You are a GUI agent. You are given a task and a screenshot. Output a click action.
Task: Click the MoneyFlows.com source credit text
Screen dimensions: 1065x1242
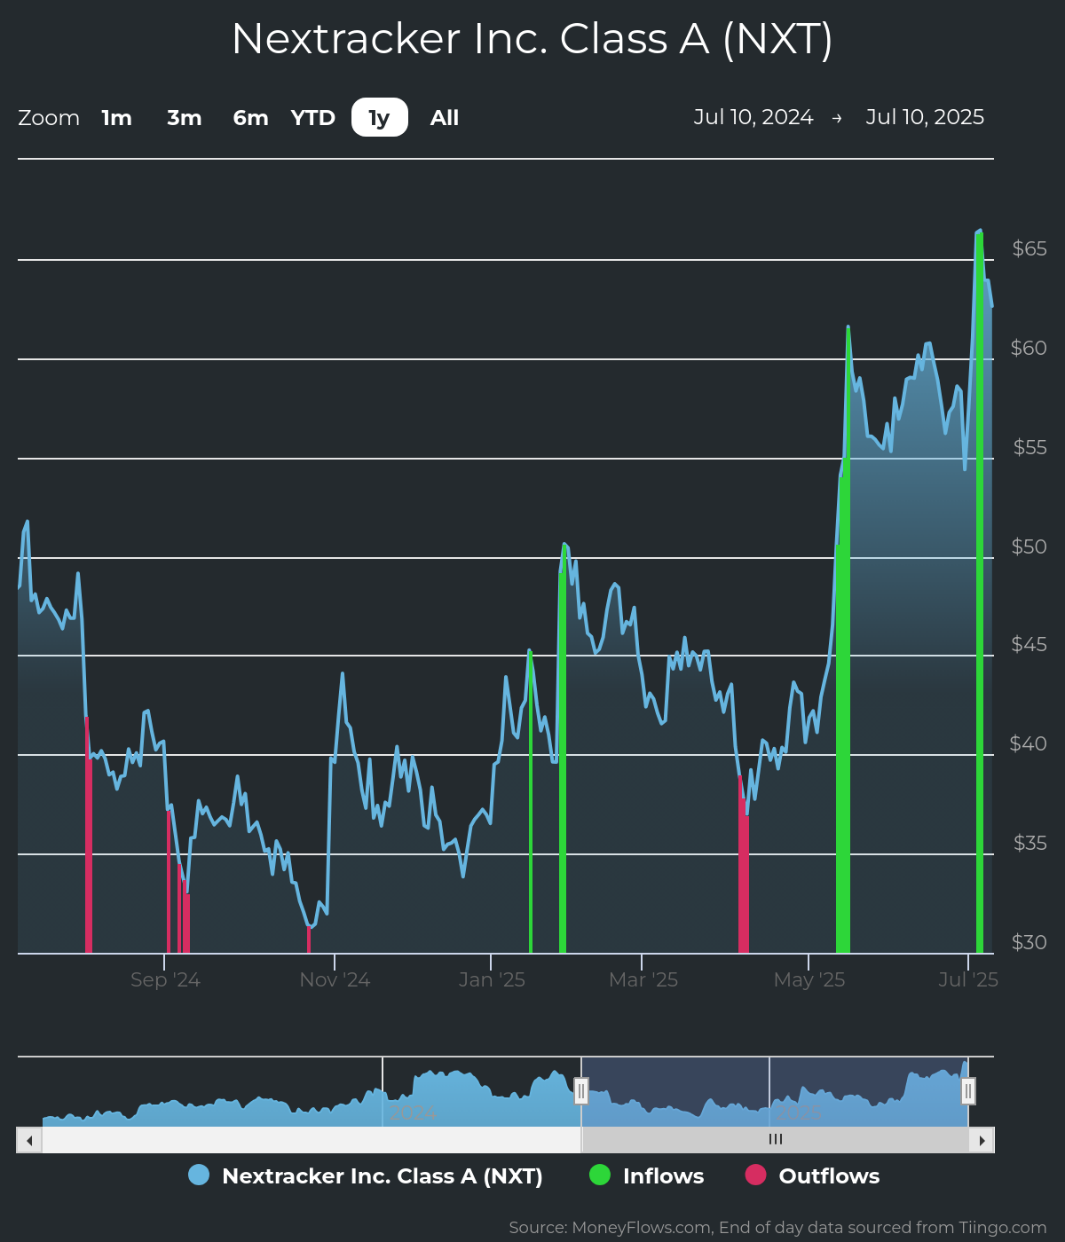coord(778,1227)
